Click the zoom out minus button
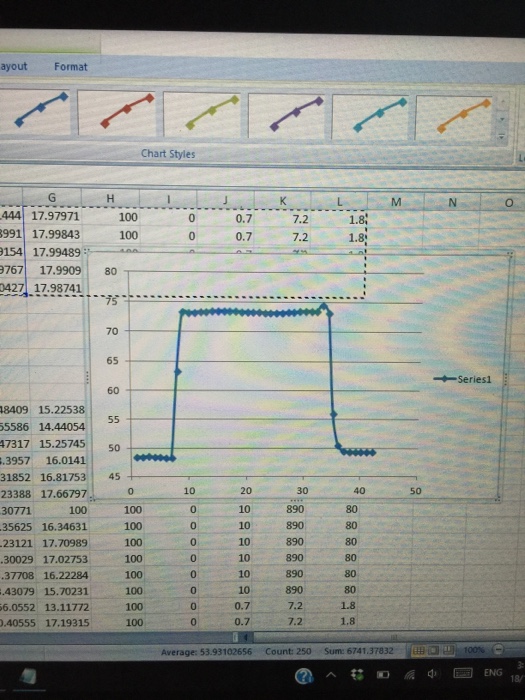 499,650
